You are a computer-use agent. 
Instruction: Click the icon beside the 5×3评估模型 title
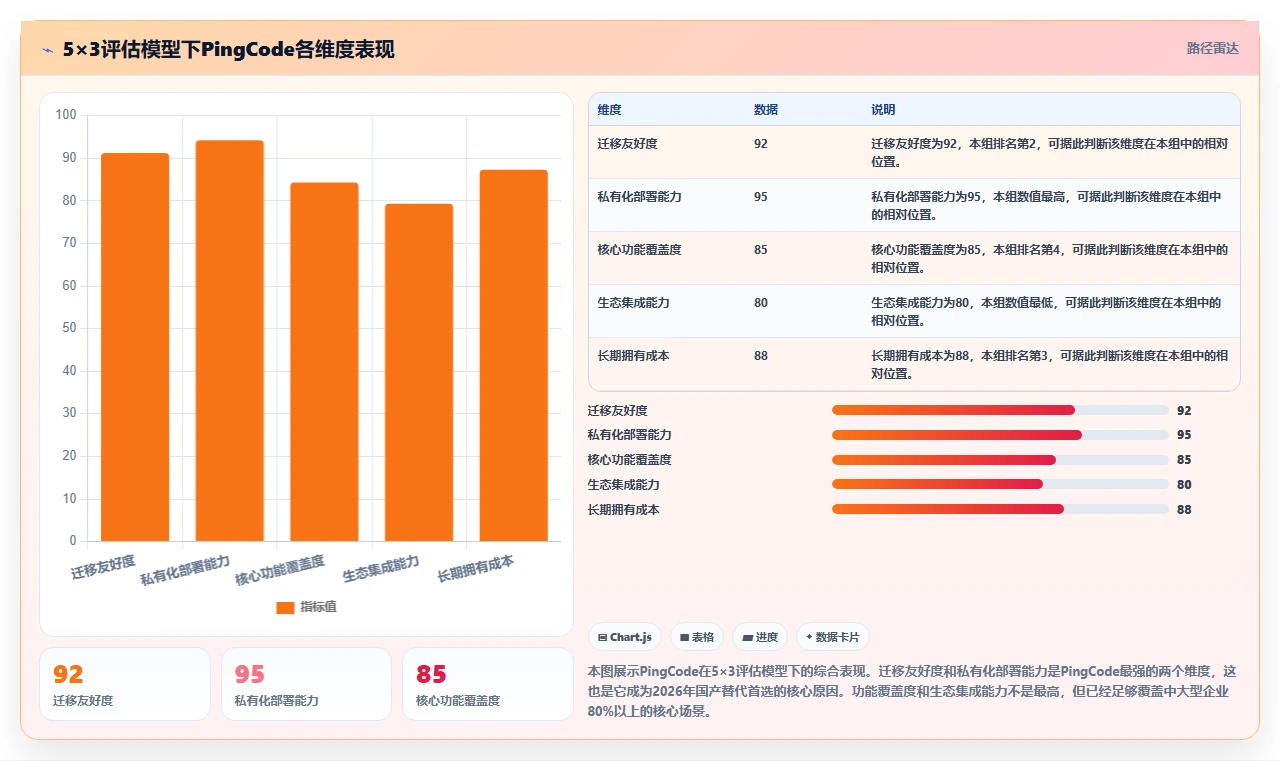tap(48, 49)
